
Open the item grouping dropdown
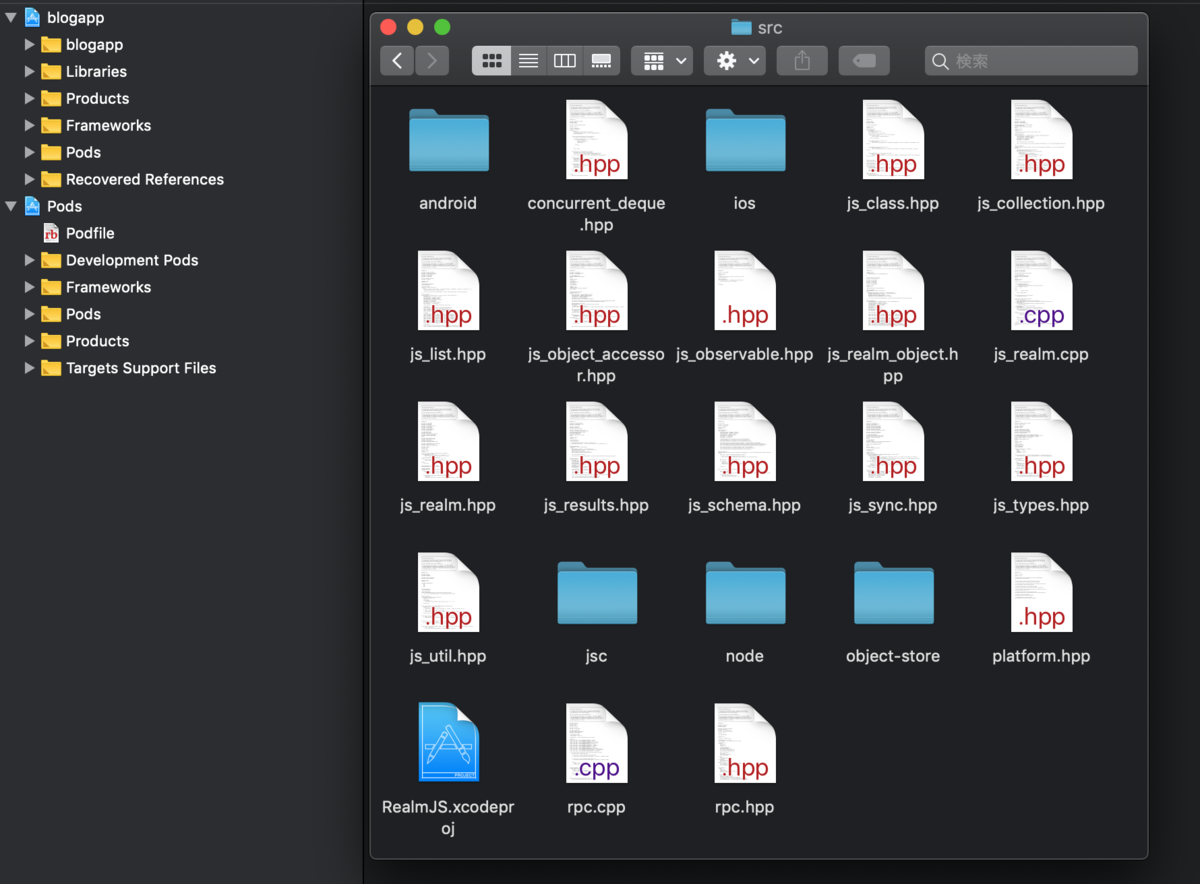(662, 61)
